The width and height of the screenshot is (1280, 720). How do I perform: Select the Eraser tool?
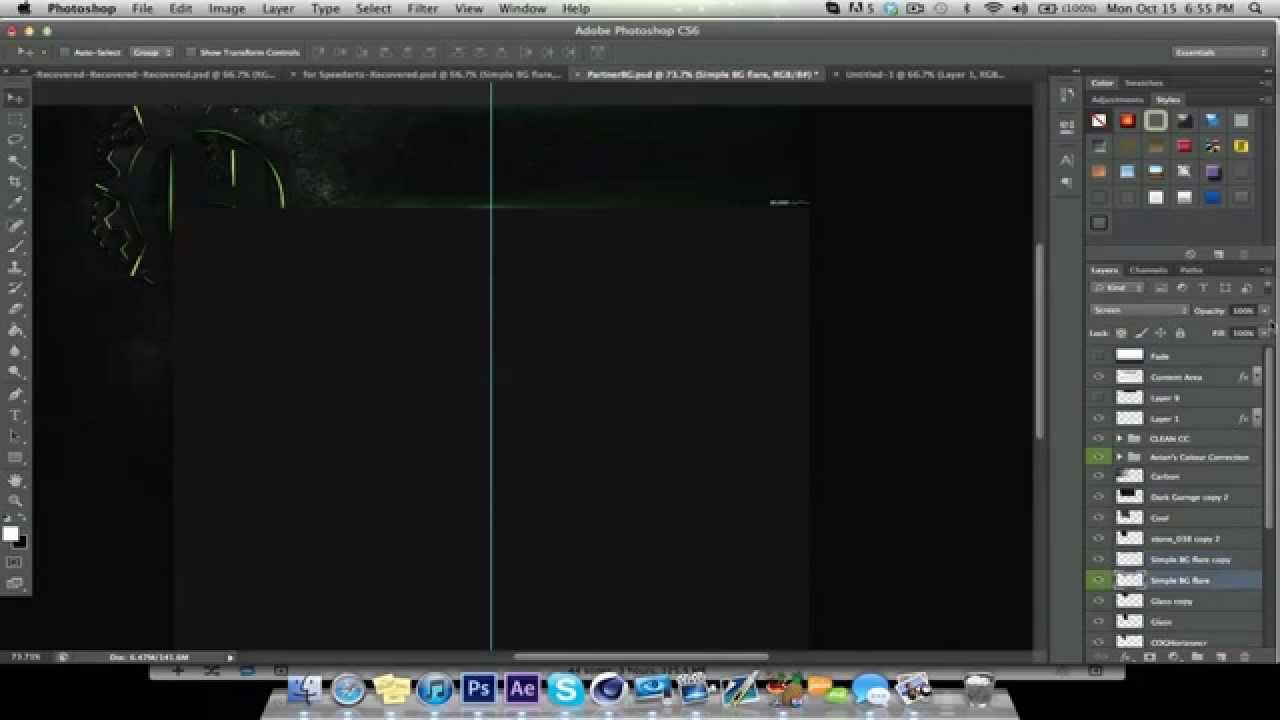coord(15,309)
